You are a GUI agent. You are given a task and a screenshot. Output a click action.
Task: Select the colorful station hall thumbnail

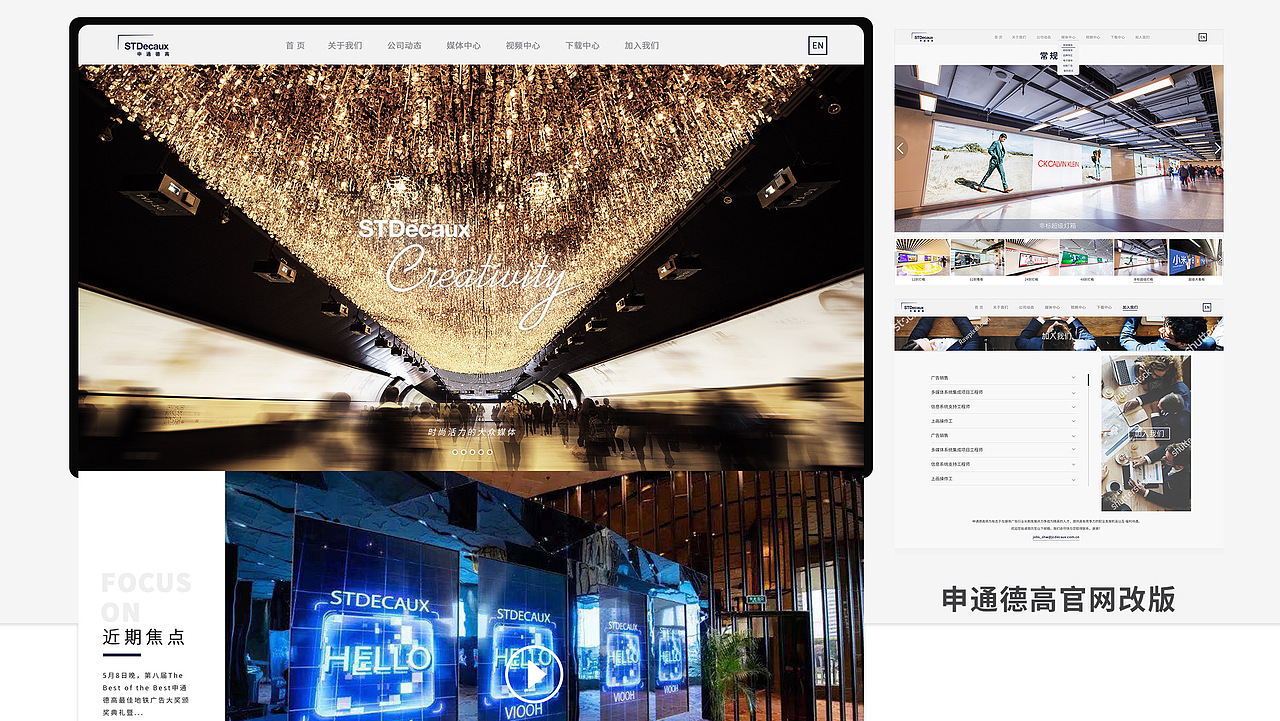click(922, 259)
